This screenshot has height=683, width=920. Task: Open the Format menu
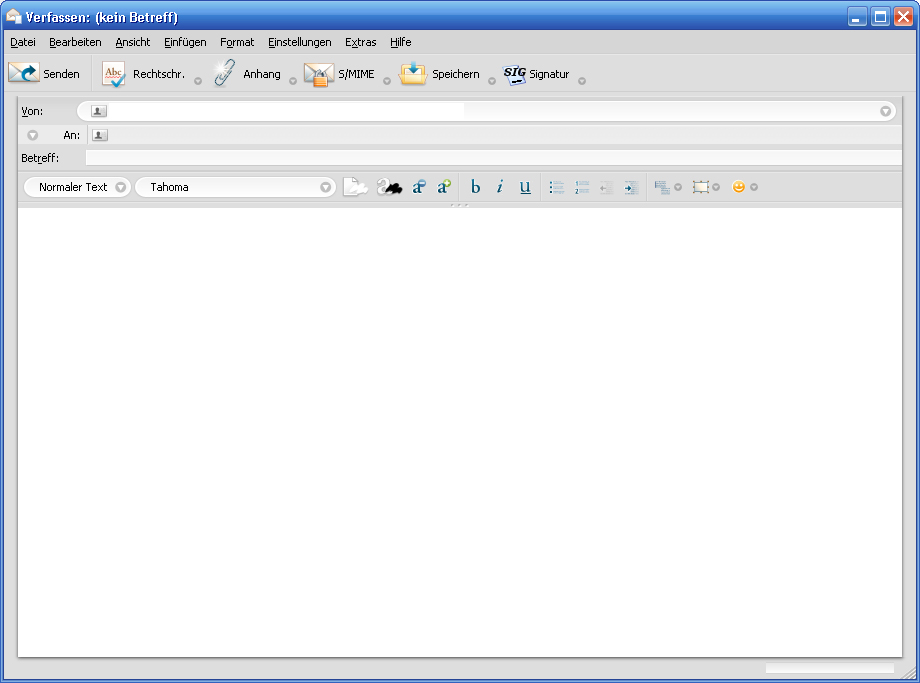[237, 42]
